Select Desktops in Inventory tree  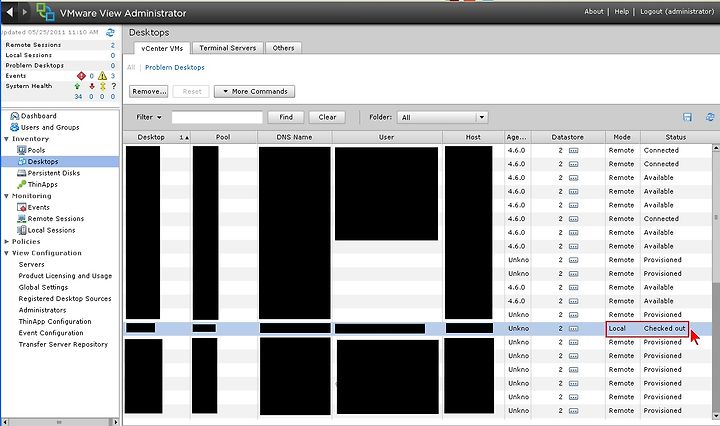pos(43,162)
